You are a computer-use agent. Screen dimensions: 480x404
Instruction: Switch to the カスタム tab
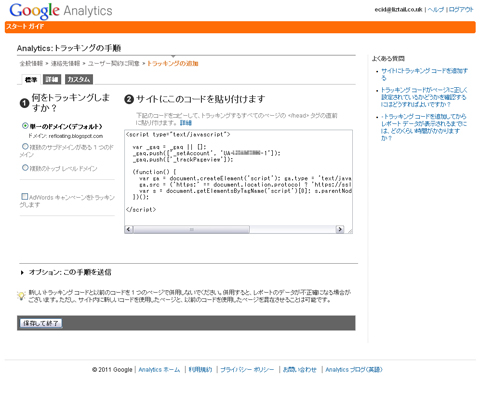79,79
